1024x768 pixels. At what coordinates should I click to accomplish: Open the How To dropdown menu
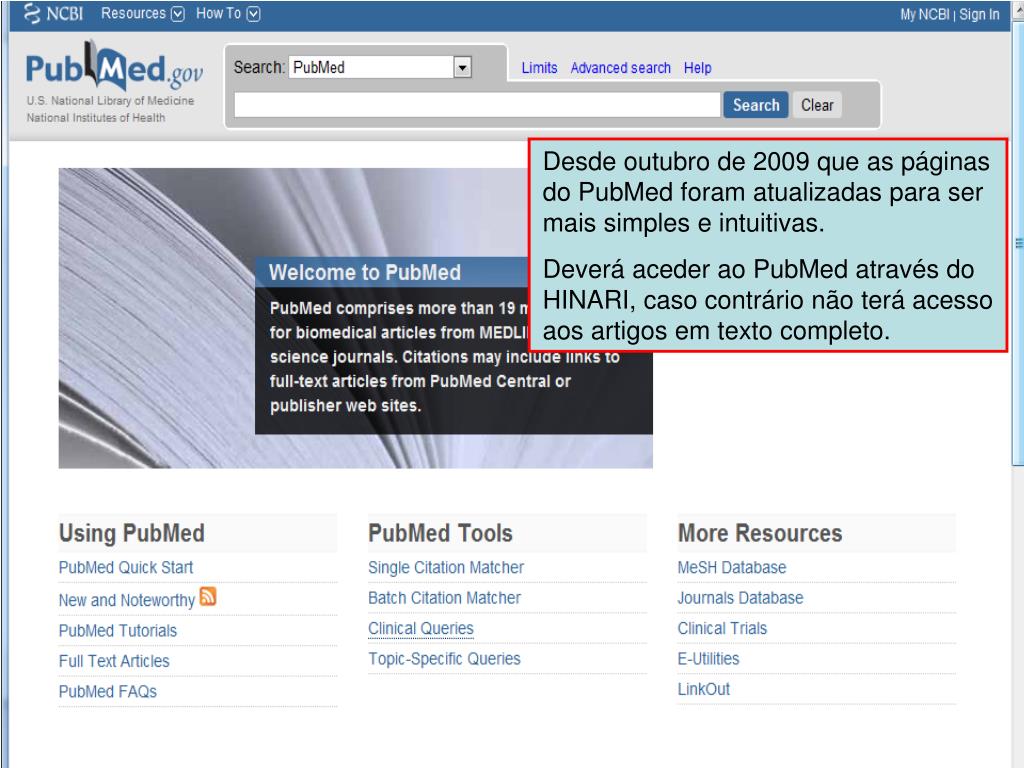[x=228, y=14]
